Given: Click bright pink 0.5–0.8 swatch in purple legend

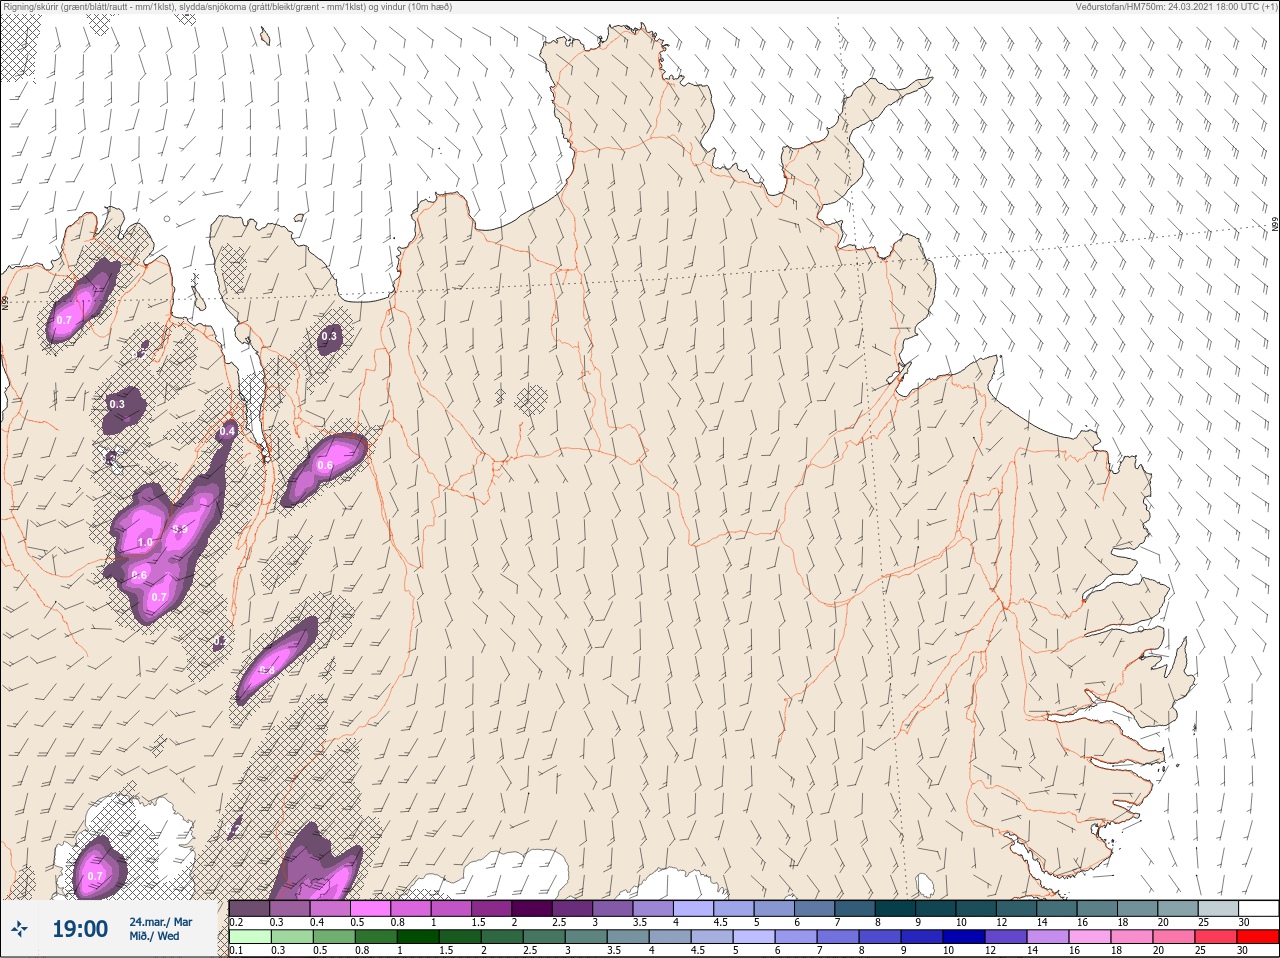Looking at the screenshot, I should tap(370, 909).
